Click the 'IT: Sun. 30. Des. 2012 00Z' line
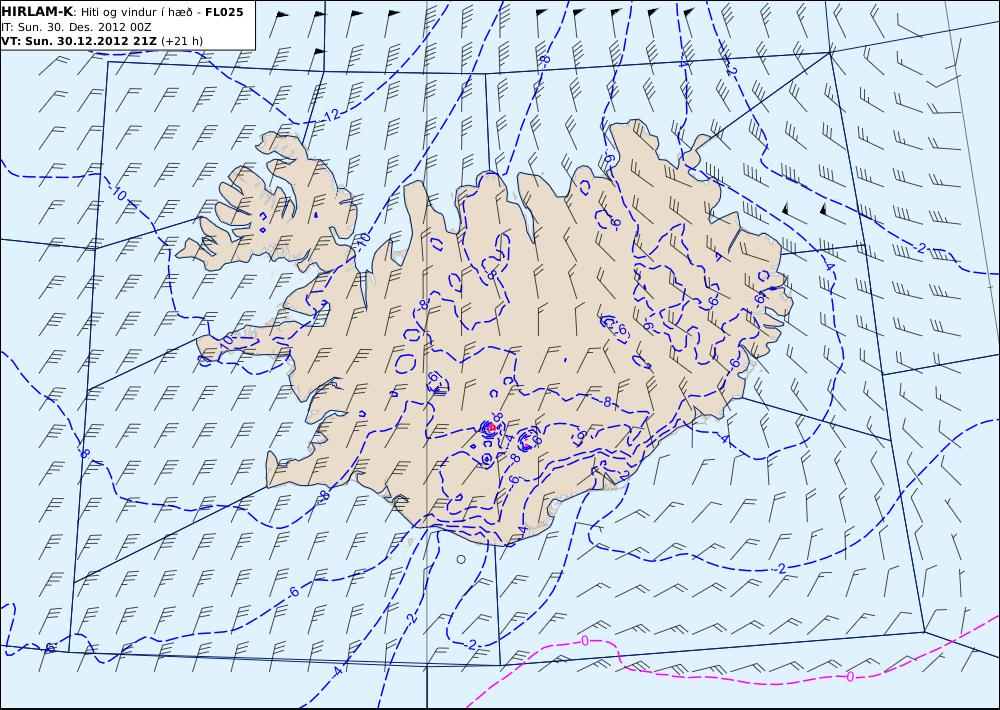The height and width of the screenshot is (710, 1000). [x=77, y=27]
